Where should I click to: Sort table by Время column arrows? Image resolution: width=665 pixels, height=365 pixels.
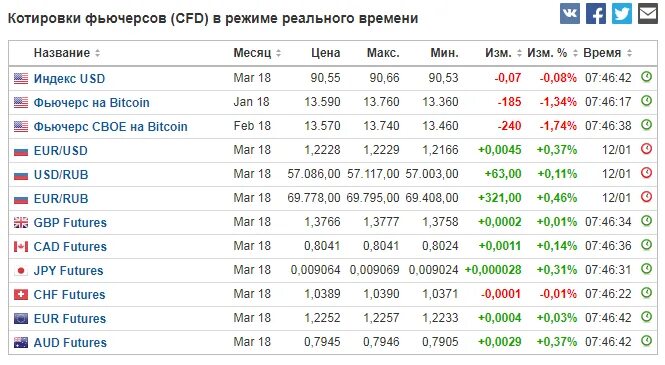(629, 53)
